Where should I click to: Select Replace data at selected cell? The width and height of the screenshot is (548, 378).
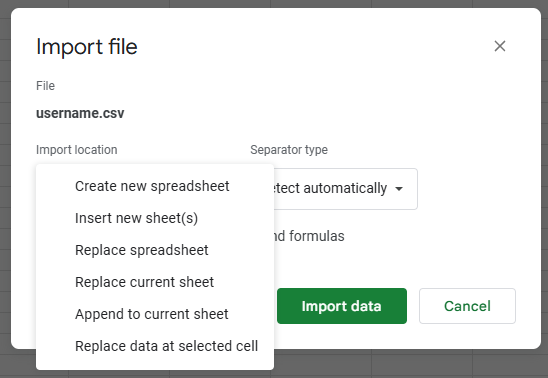(155, 346)
